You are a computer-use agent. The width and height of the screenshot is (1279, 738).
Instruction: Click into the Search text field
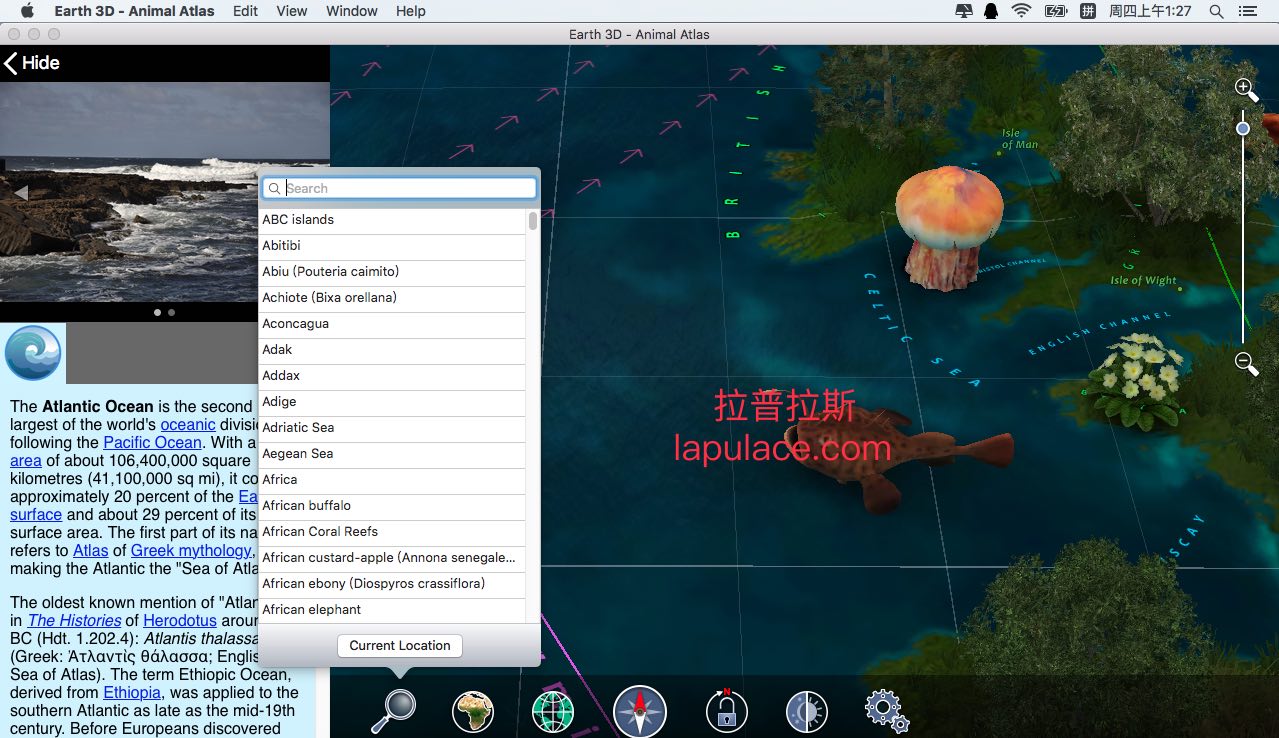[x=408, y=188]
